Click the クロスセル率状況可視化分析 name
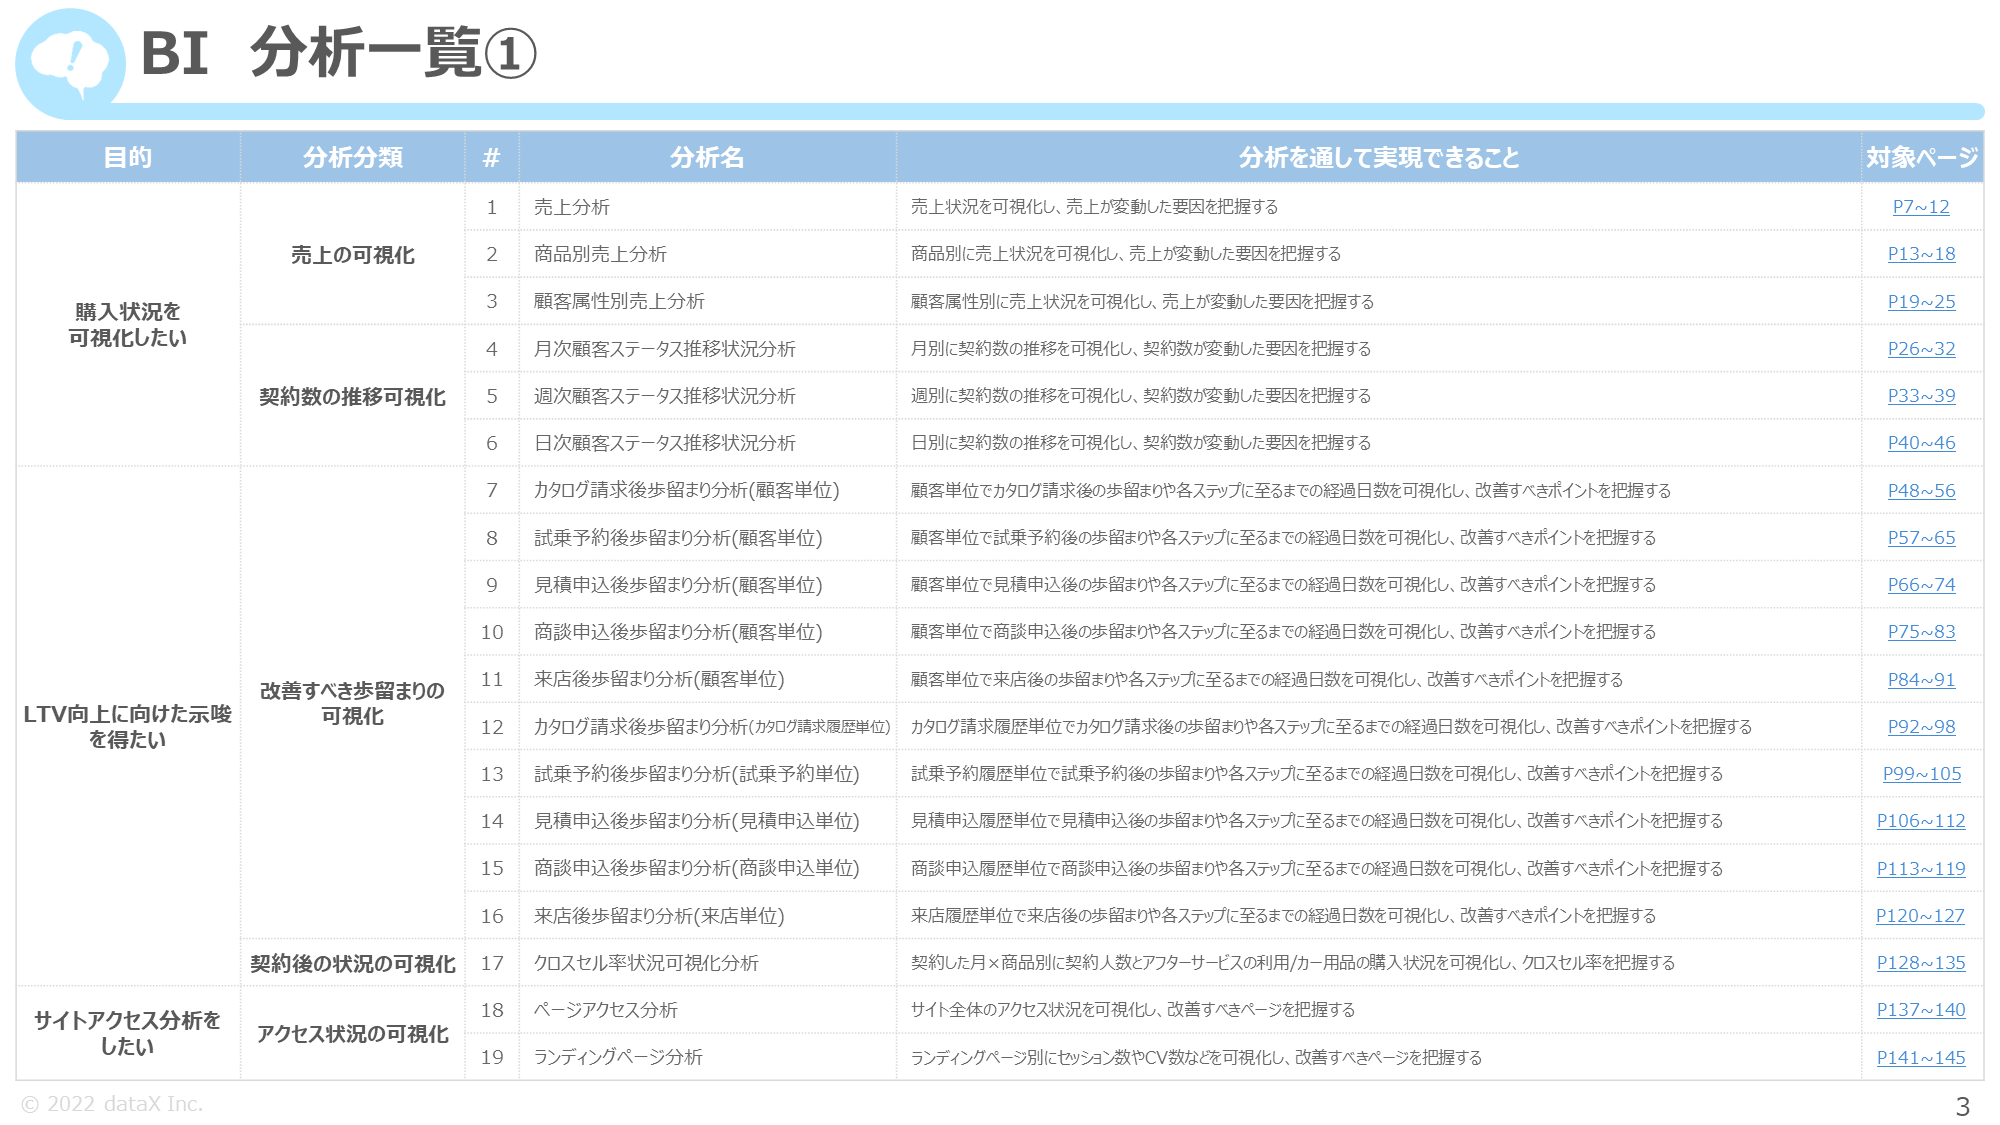The image size is (2000, 1125). (x=646, y=963)
